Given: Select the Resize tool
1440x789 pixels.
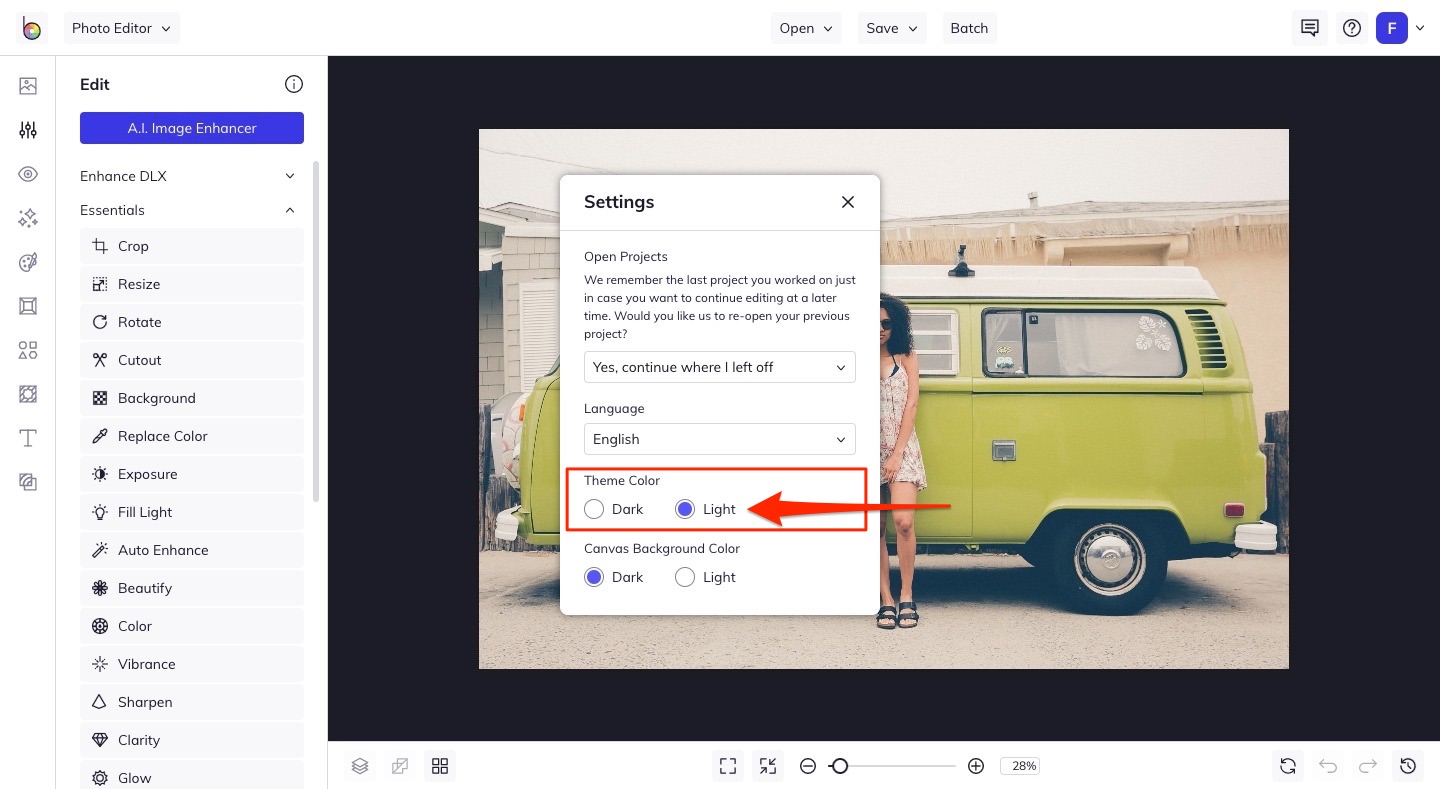Looking at the screenshot, I should (192, 284).
